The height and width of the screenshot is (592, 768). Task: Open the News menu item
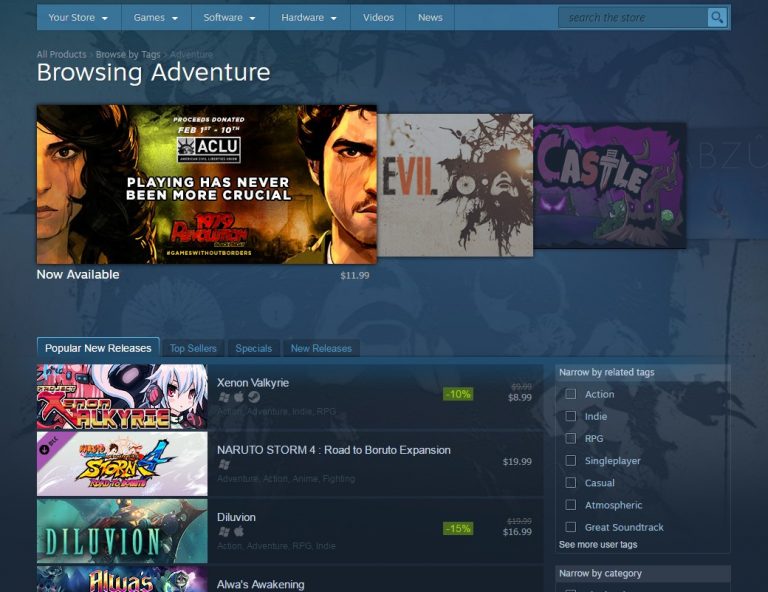(430, 18)
